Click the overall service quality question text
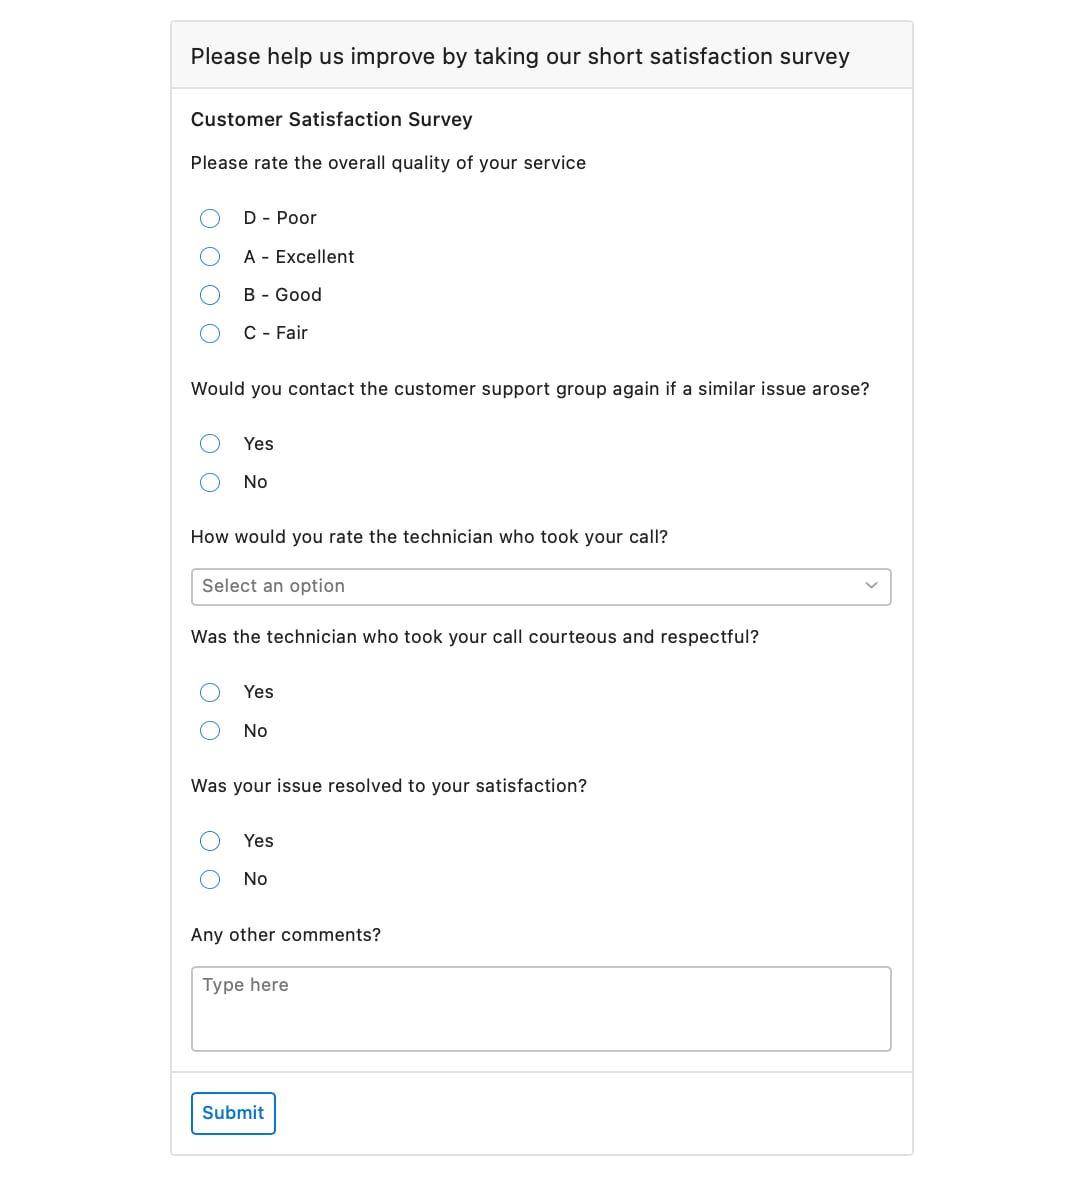The image size is (1084, 1194). pos(388,162)
